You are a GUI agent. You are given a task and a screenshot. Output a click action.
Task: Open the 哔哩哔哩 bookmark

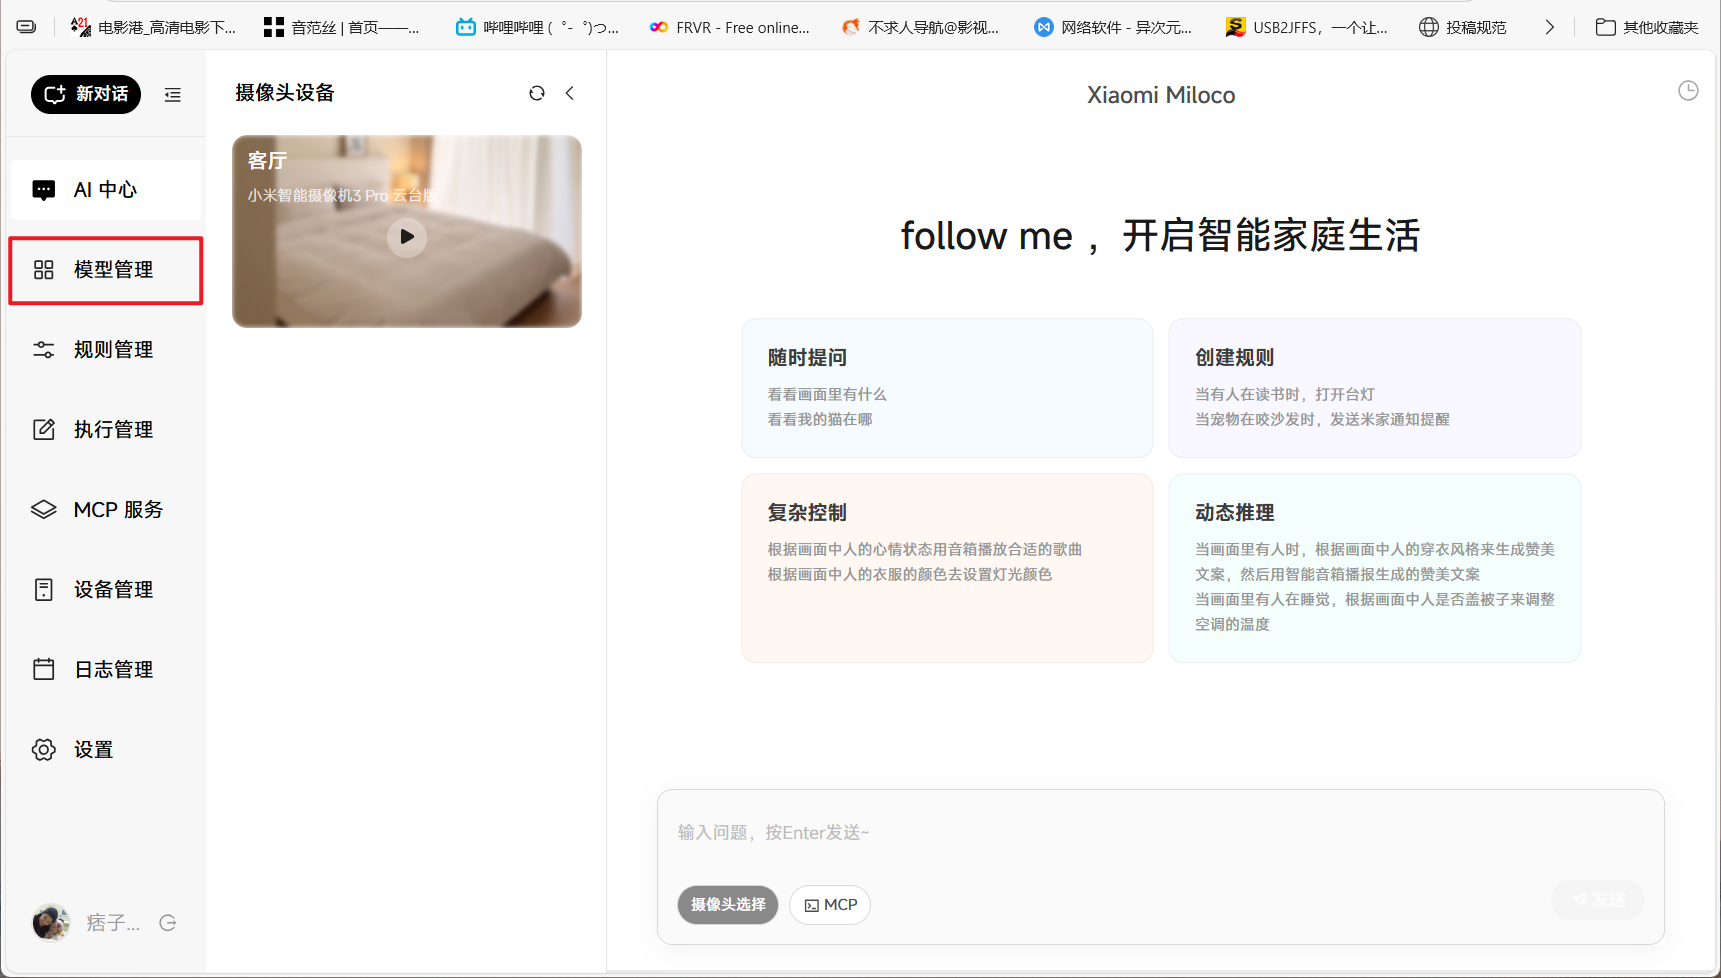(x=537, y=27)
